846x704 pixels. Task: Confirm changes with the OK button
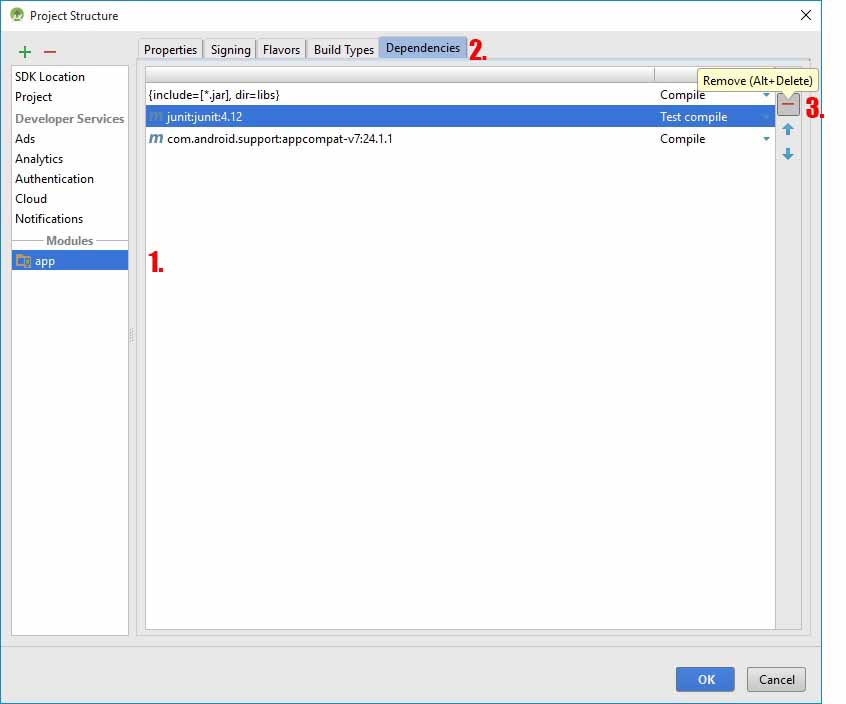705,679
